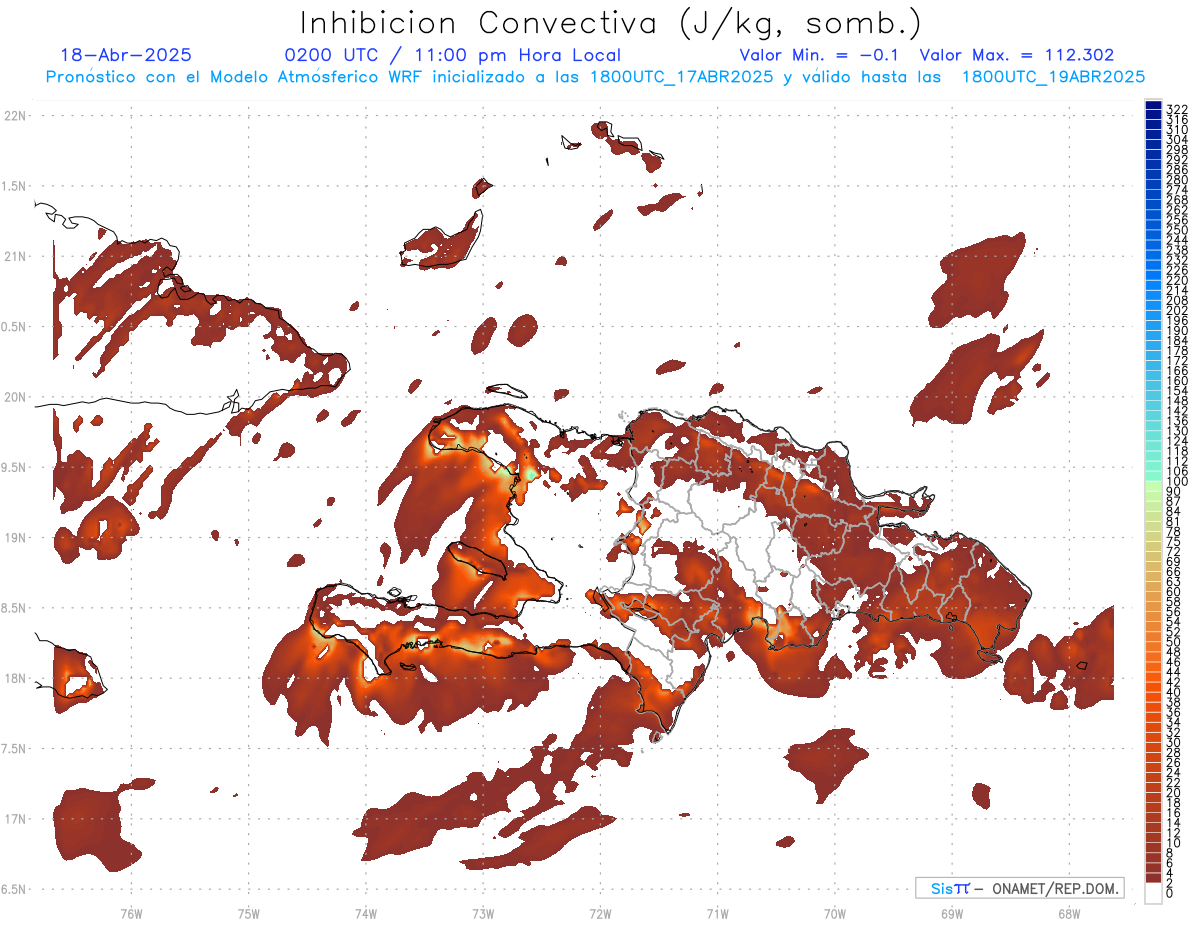The height and width of the screenshot is (927, 1200).
Task: Click the '0' color bar value
Action: pyautogui.click(x=1169, y=893)
